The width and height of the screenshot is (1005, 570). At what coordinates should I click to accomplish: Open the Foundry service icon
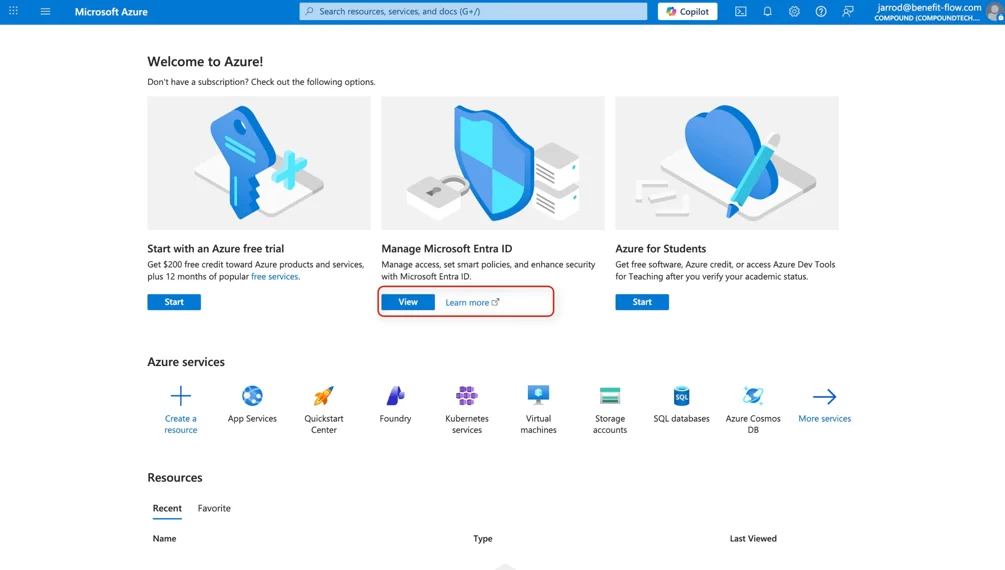[395, 396]
